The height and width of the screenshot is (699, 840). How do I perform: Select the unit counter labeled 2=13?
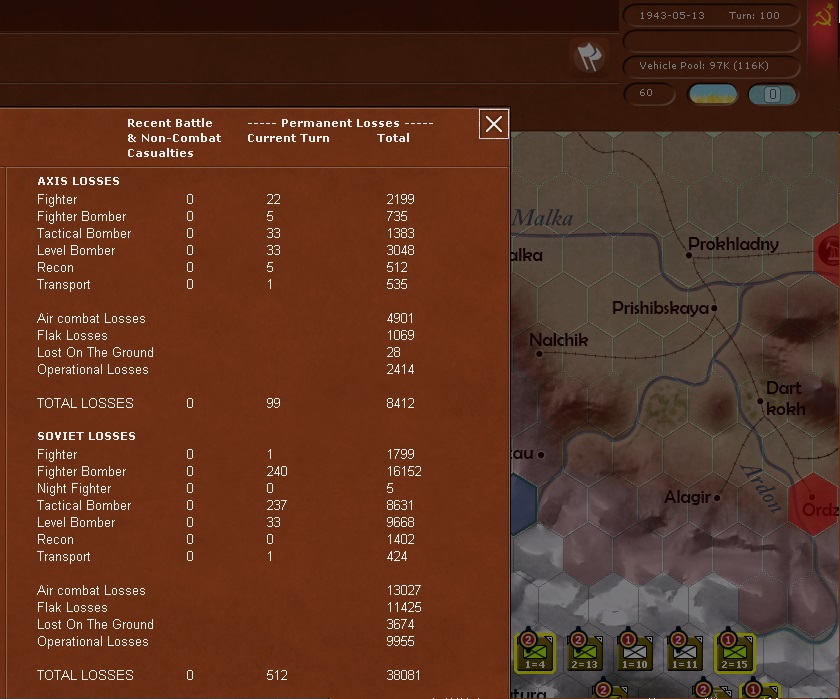tap(584, 652)
